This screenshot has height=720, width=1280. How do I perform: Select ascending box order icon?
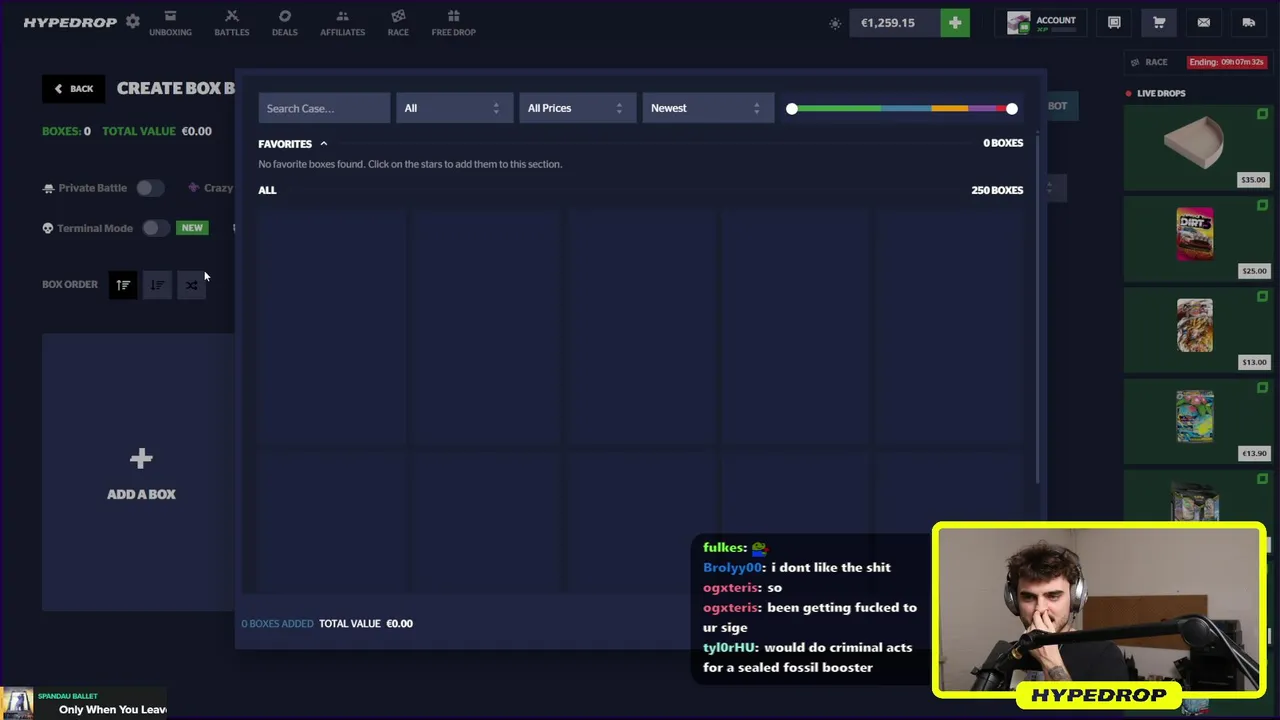click(x=123, y=285)
